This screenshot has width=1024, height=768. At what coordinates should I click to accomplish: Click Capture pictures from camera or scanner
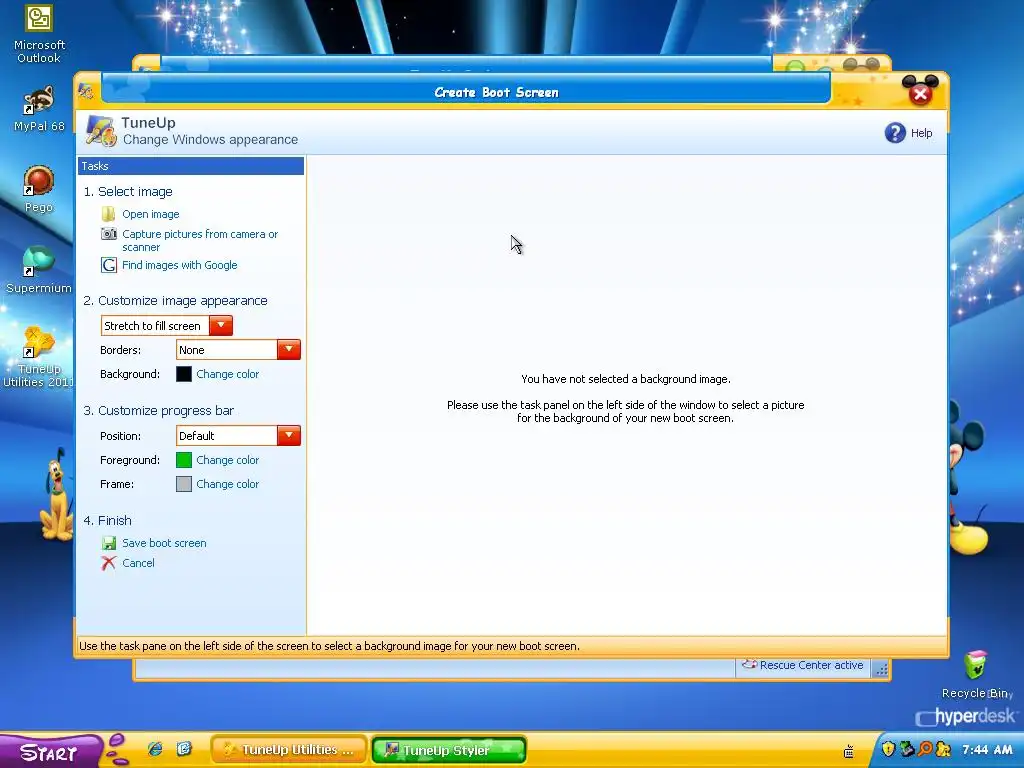[200, 240]
